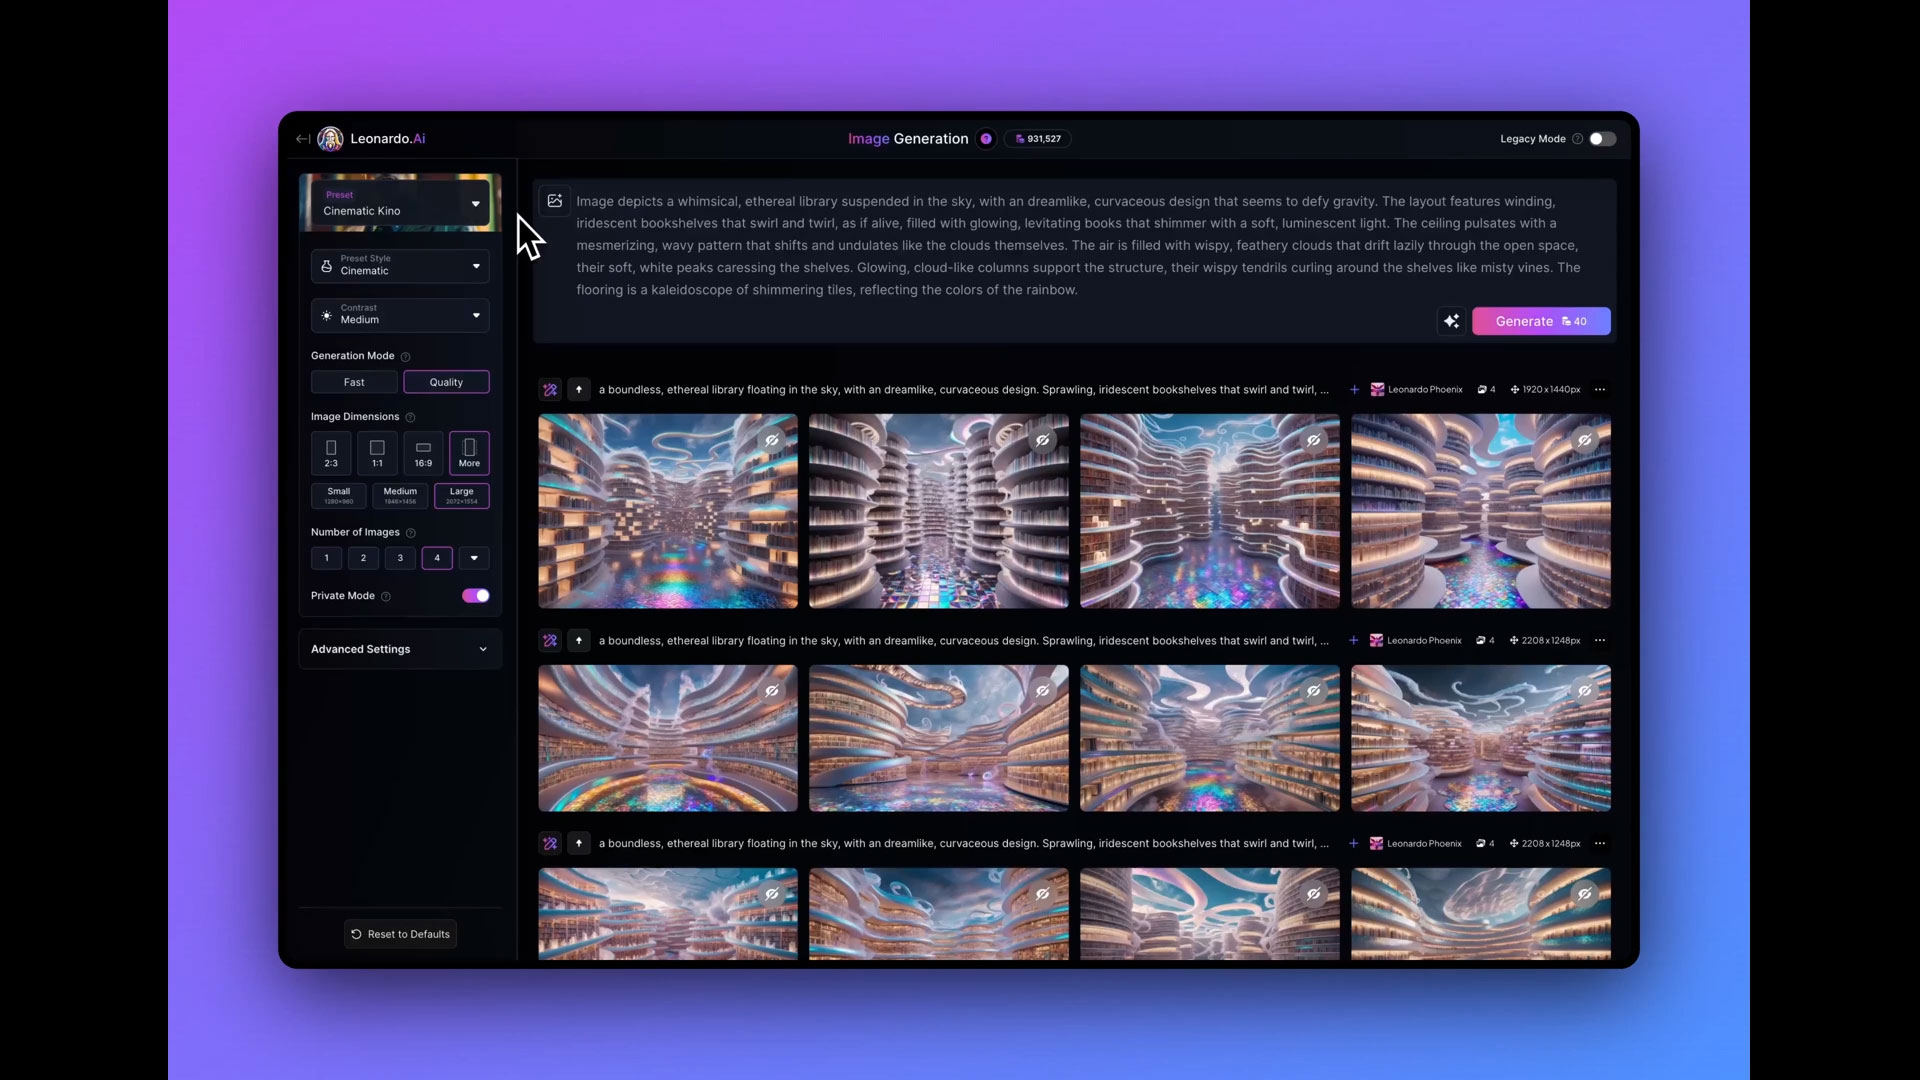Enable Quality generation mode
This screenshot has width=1920, height=1080.
(x=446, y=381)
